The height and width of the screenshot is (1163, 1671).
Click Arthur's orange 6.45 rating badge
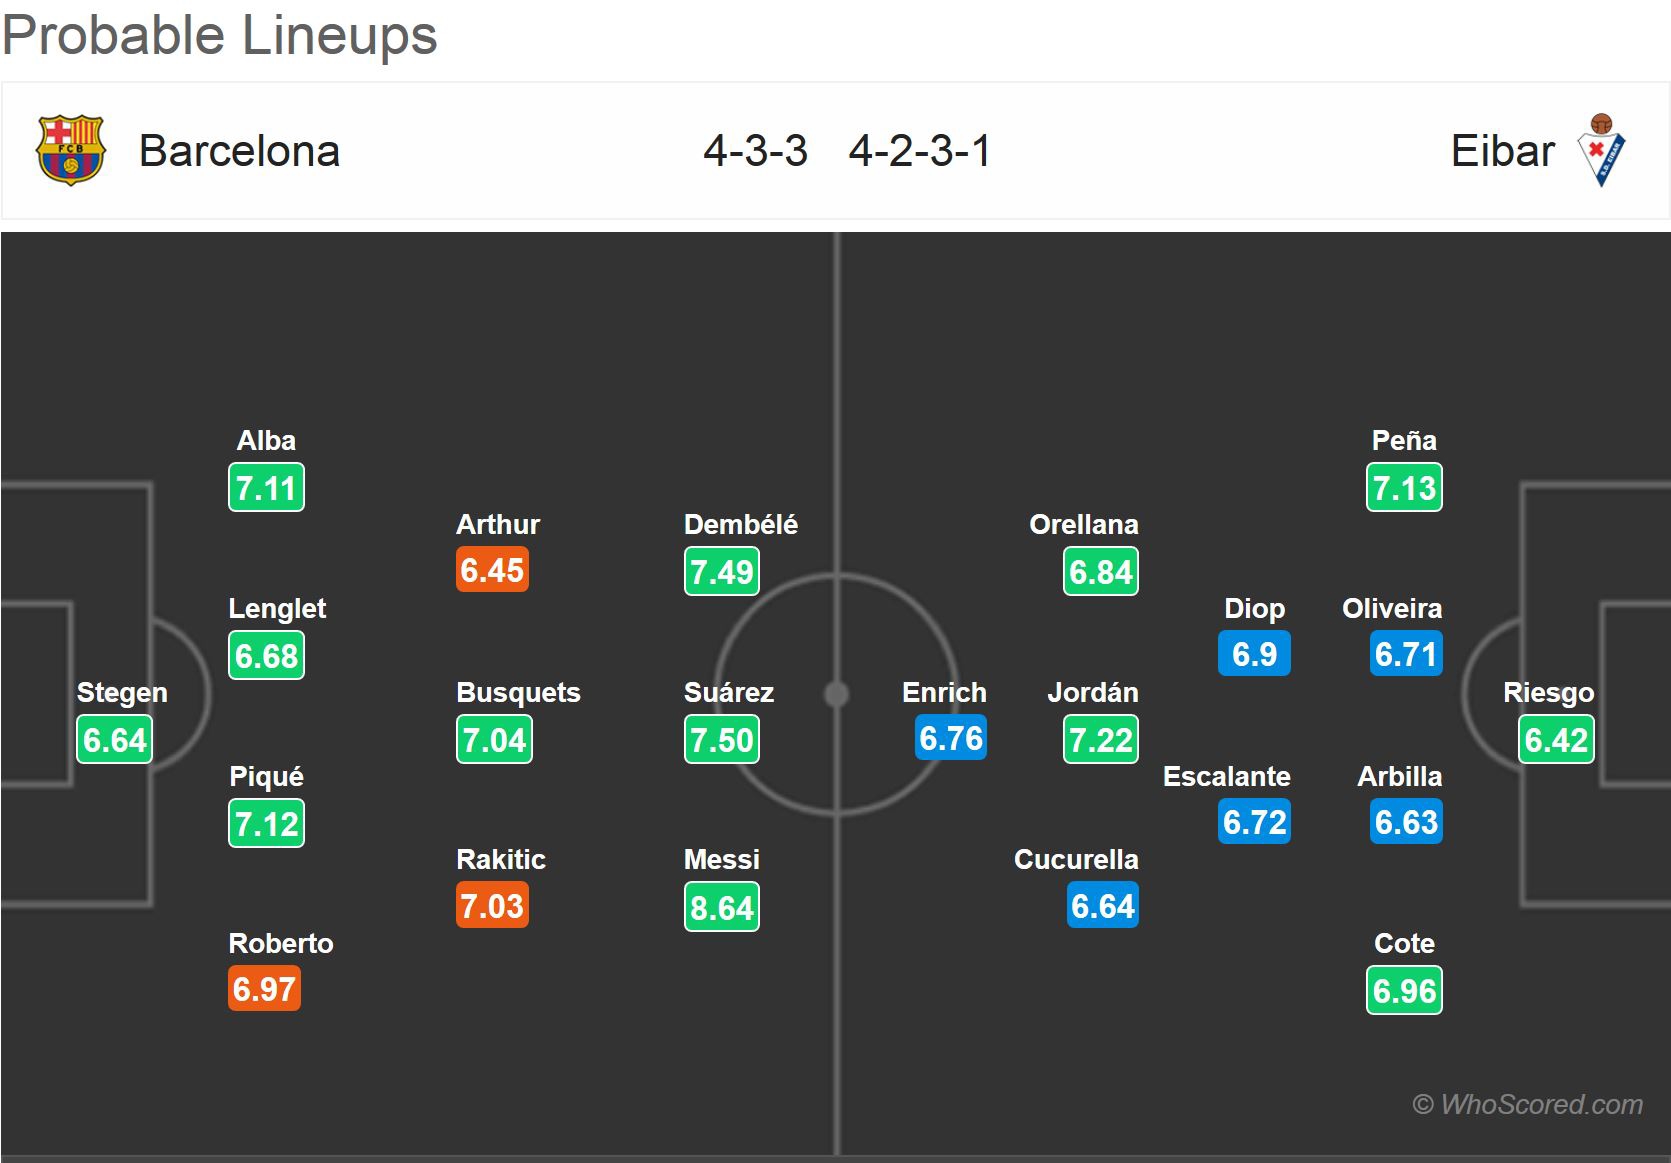pyautogui.click(x=492, y=570)
